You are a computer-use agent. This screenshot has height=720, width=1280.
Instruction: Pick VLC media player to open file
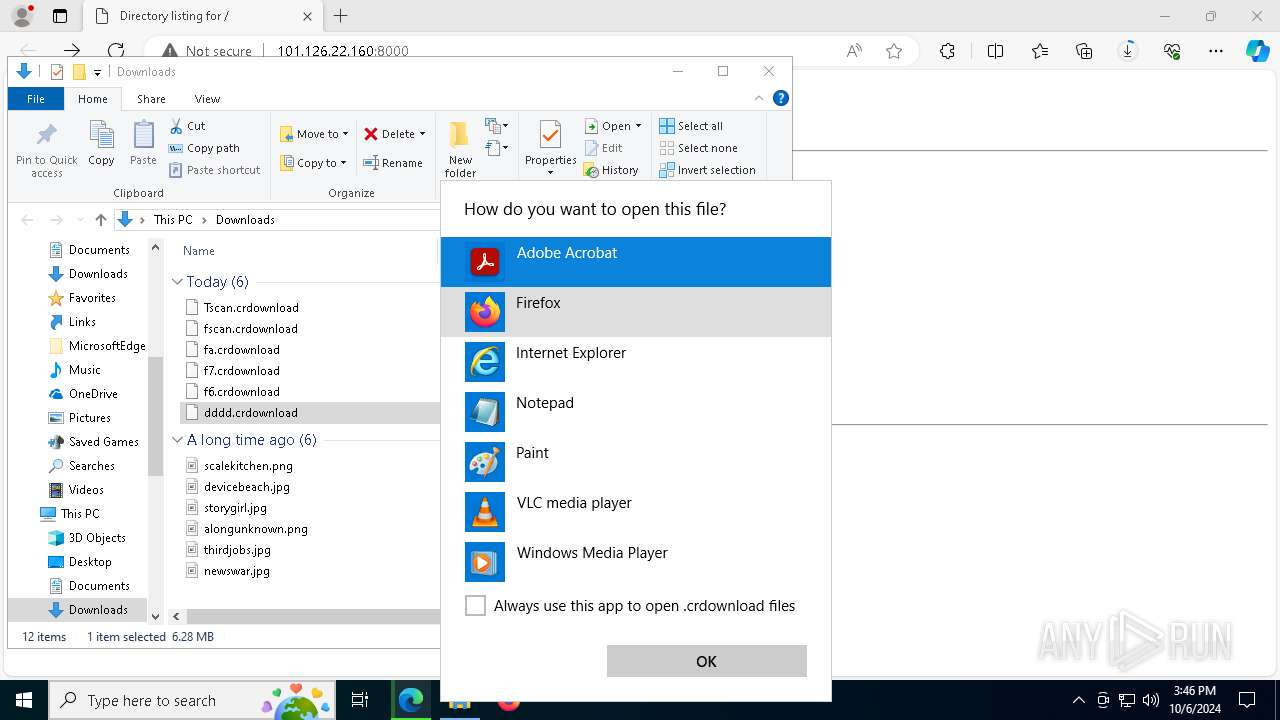pos(635,512)
